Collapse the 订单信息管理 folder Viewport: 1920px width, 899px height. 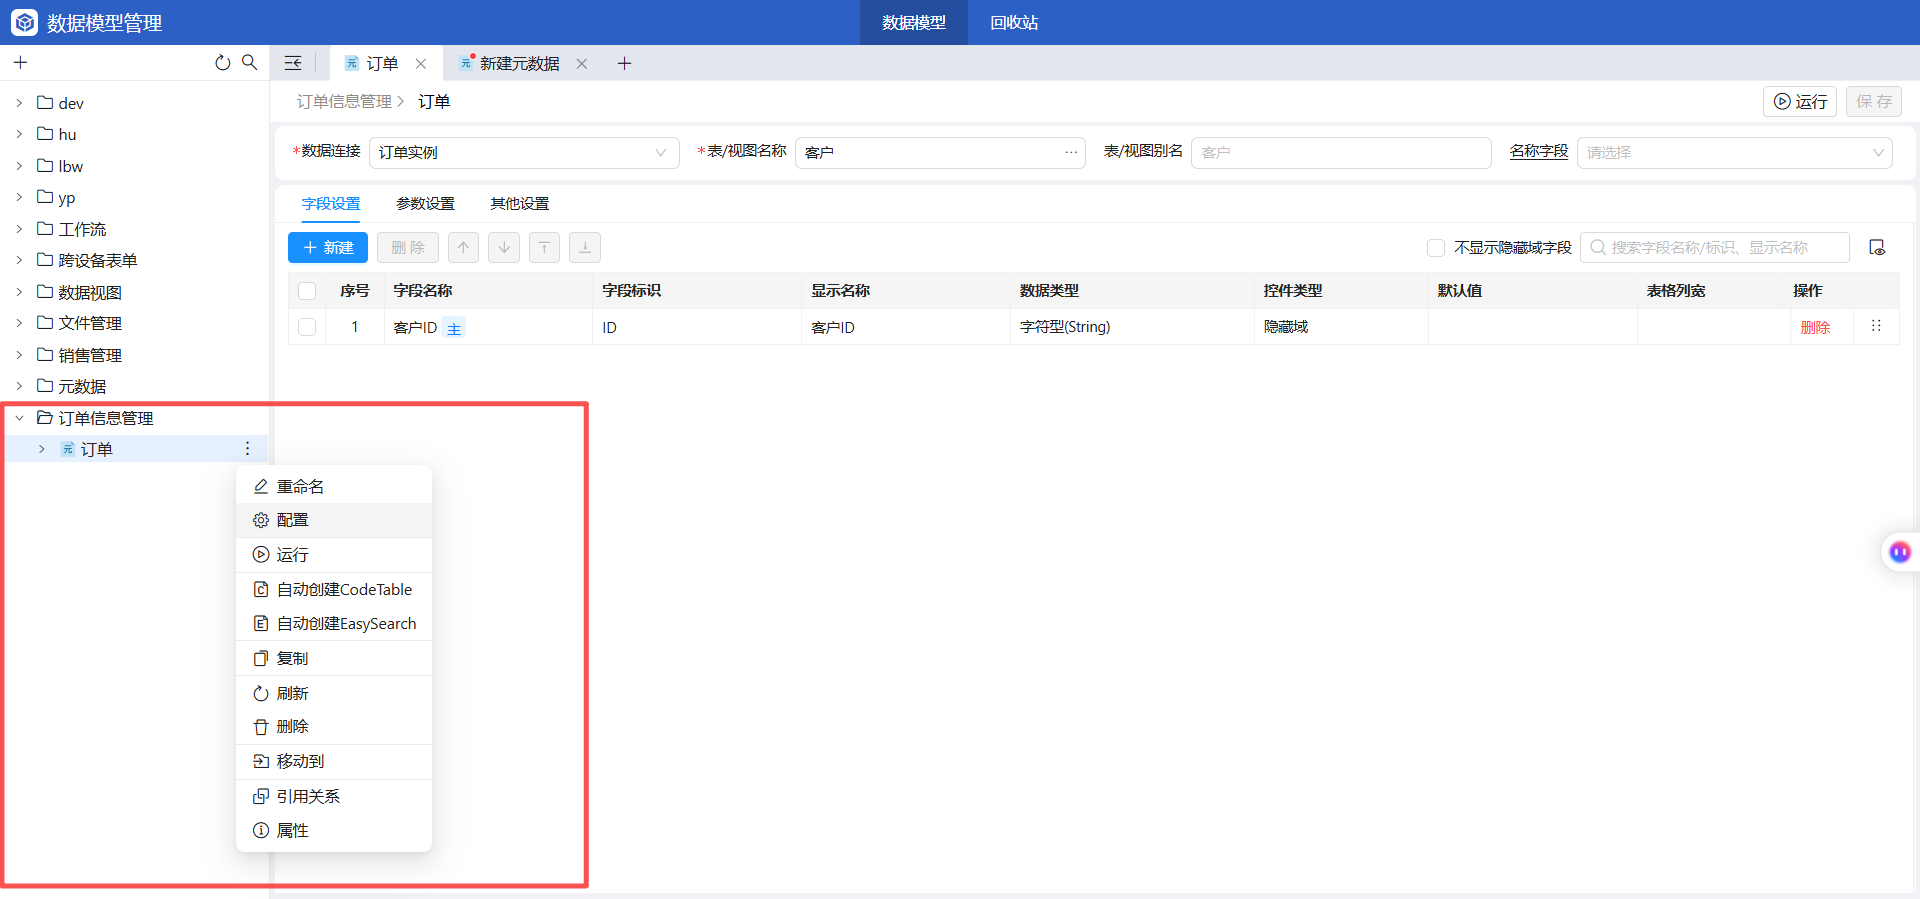(x=19, y=418)
